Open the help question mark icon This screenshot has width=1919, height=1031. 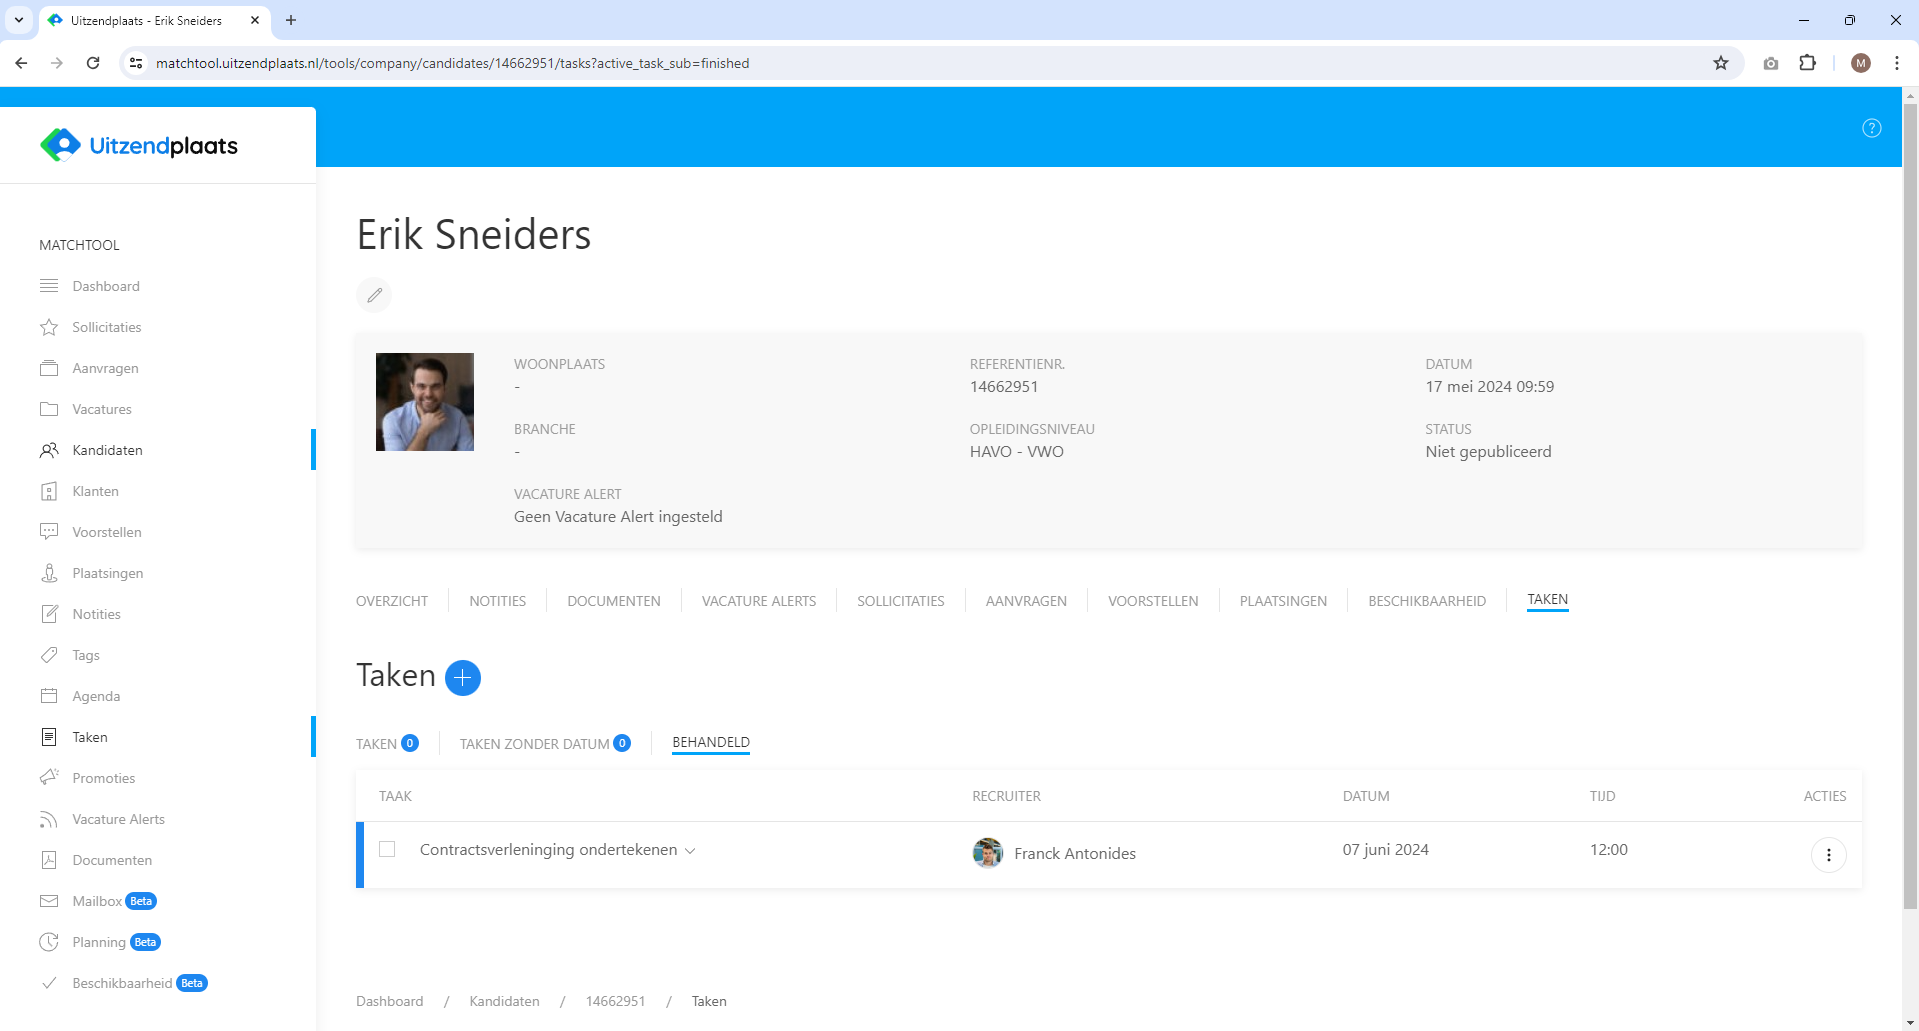tap(1871, 128)
